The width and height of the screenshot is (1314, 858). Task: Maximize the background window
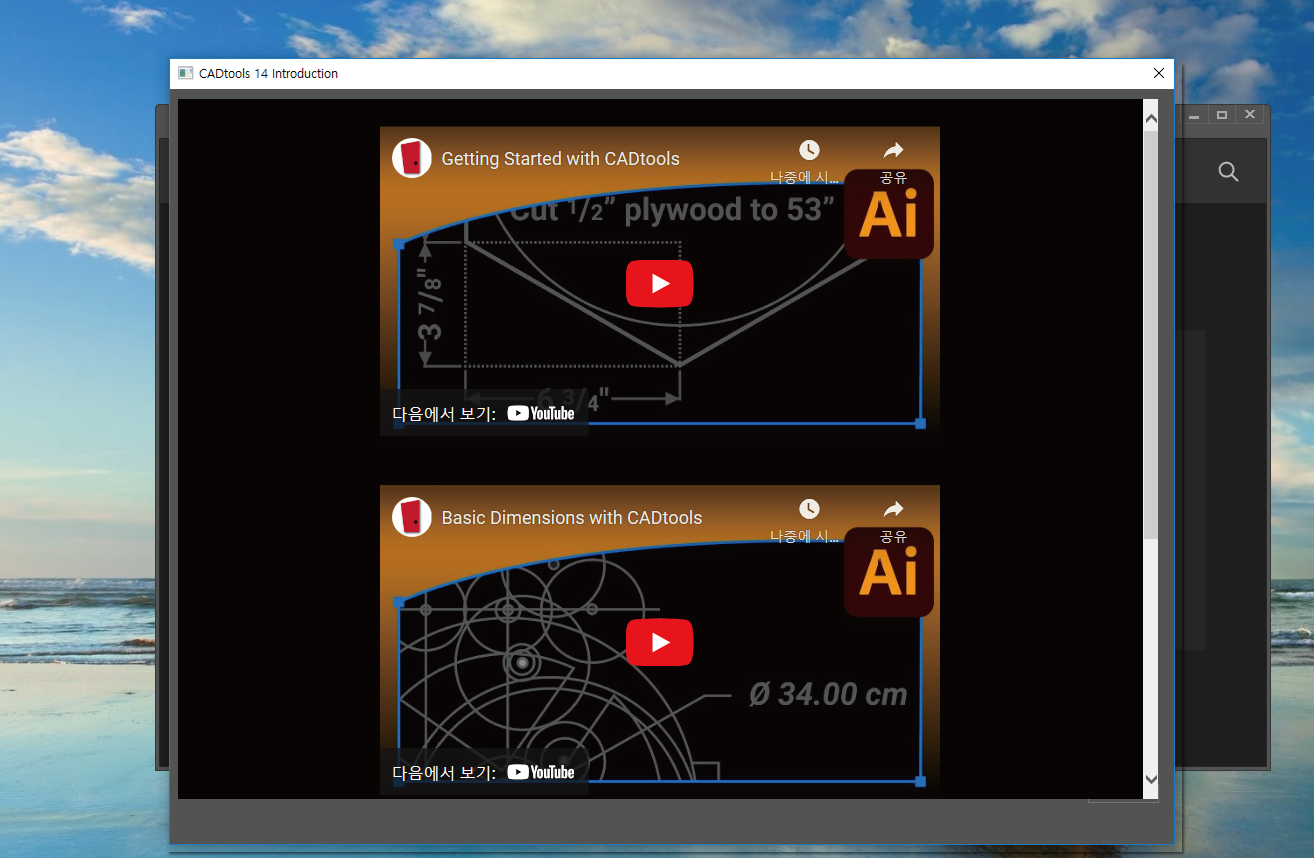1221,115
